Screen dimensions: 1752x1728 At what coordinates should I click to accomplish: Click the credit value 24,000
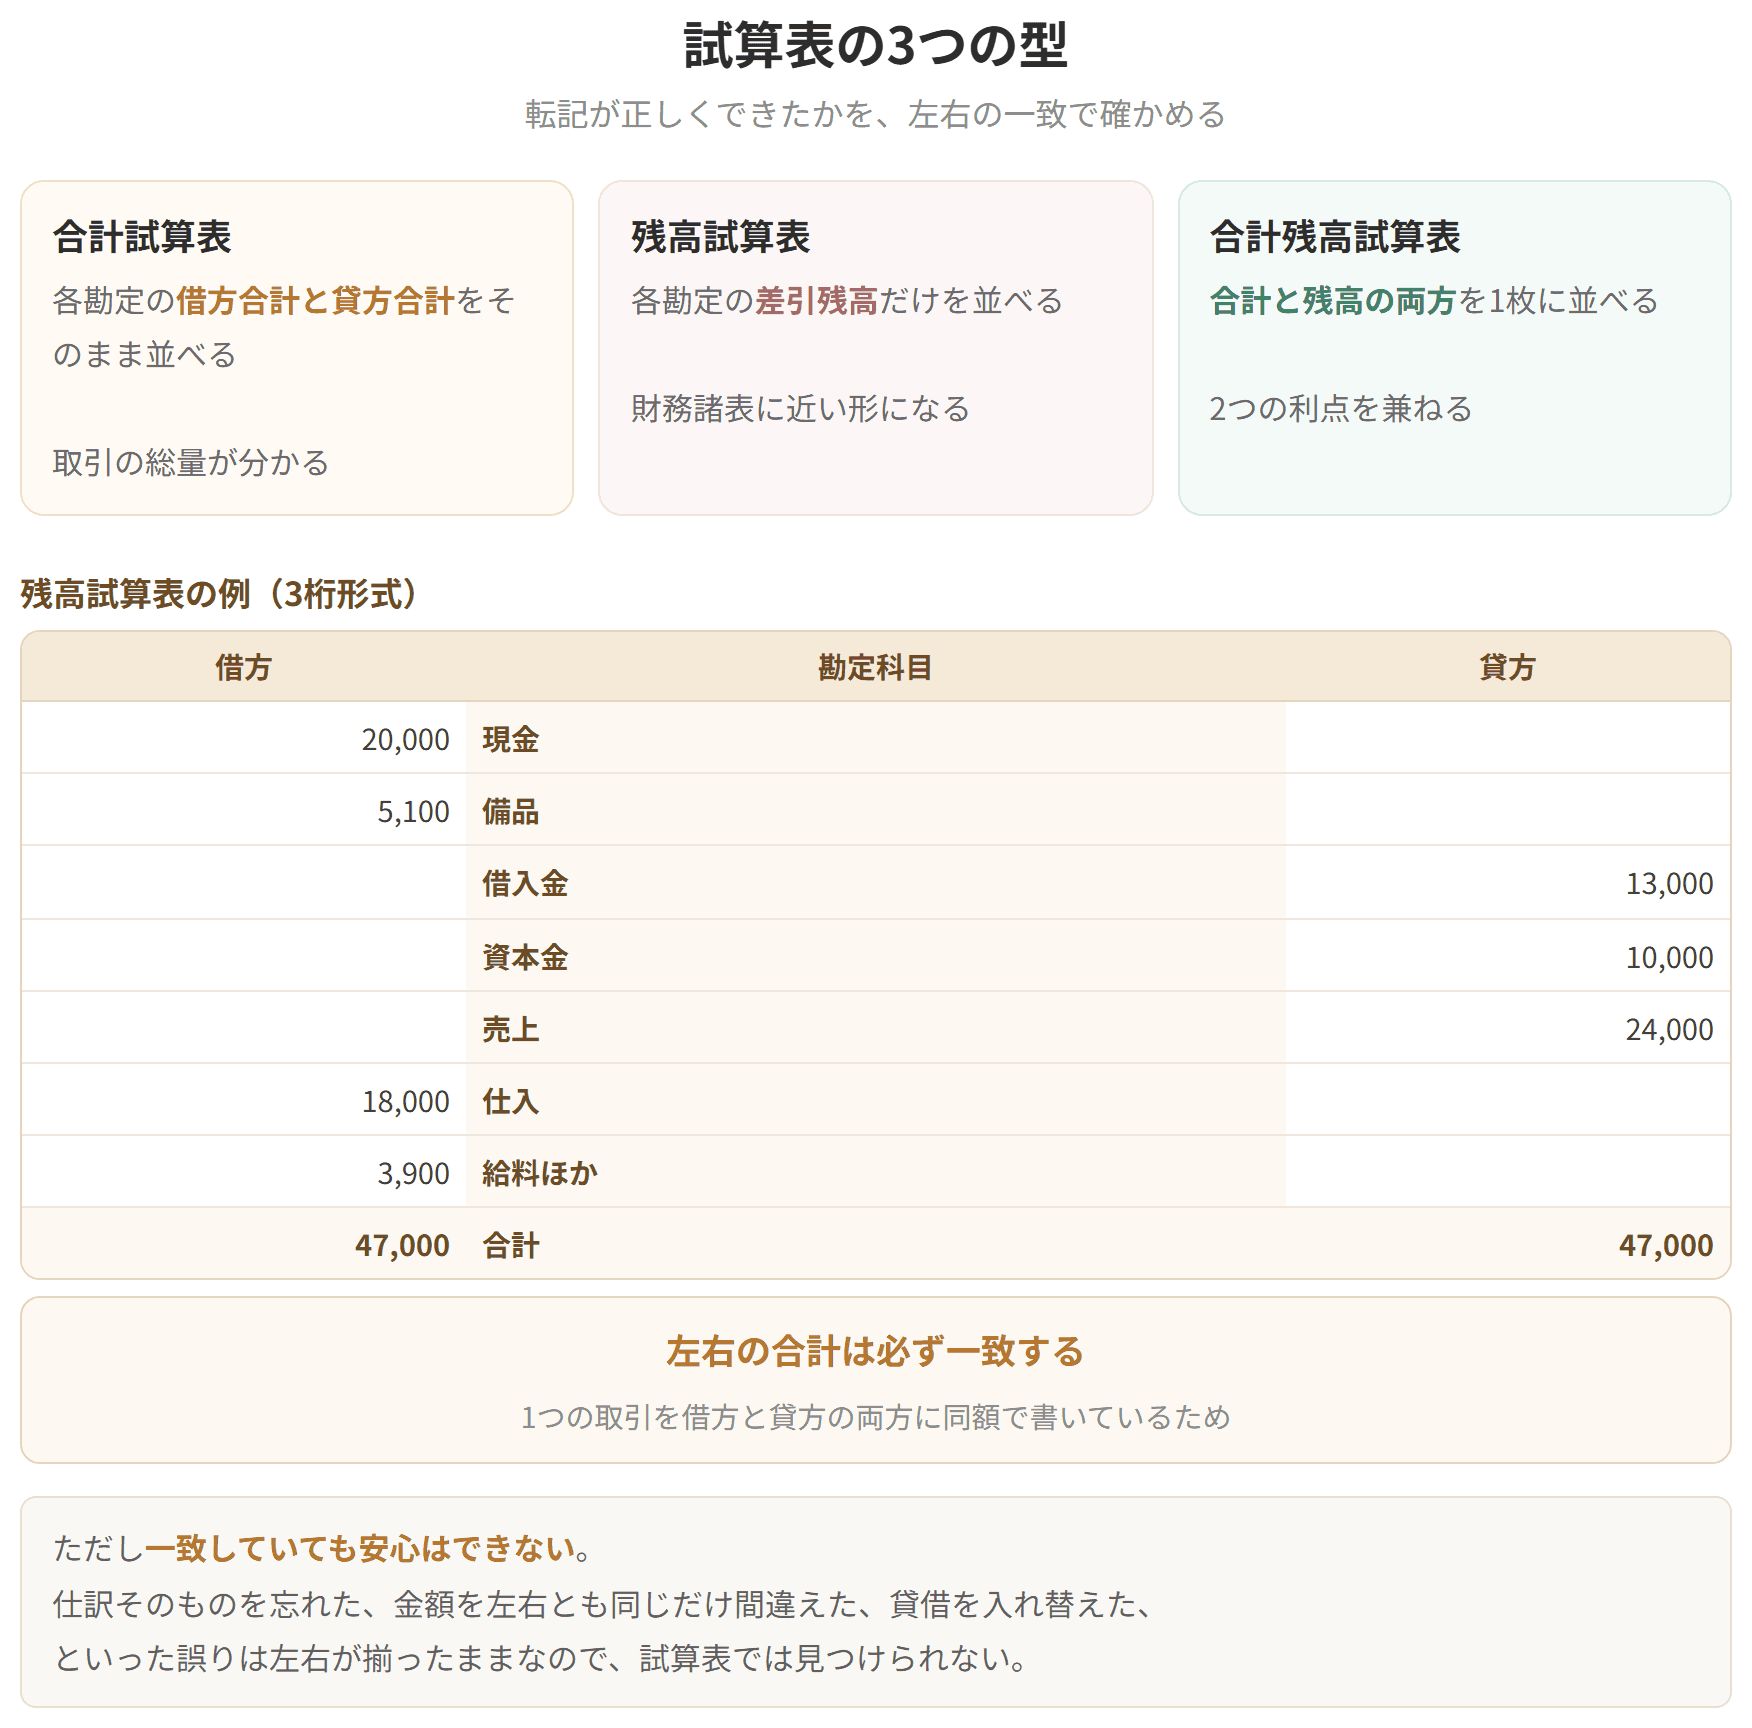[x=1670, y=1029]
